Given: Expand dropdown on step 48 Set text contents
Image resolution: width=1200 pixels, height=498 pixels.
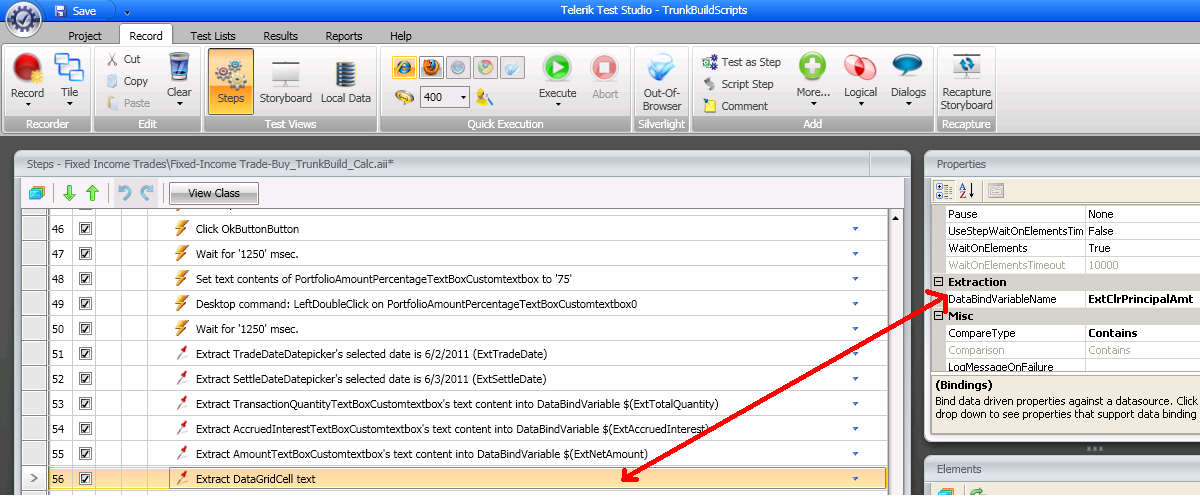Looking at the screenshot, I should 855,279.
